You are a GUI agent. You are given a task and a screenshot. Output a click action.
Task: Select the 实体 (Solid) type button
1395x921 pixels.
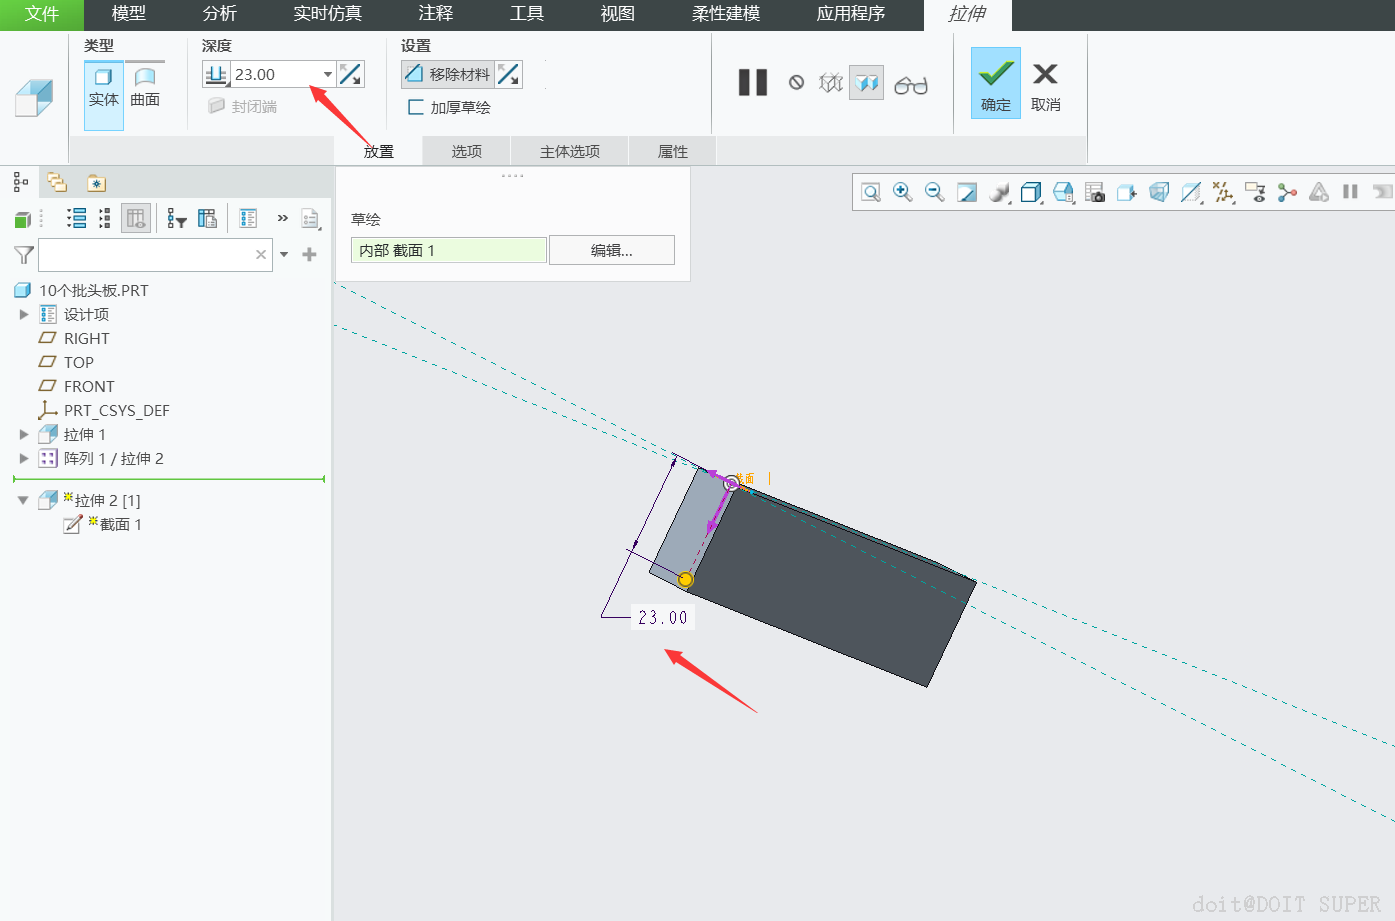pyautogui.click(x=104, y=95)
